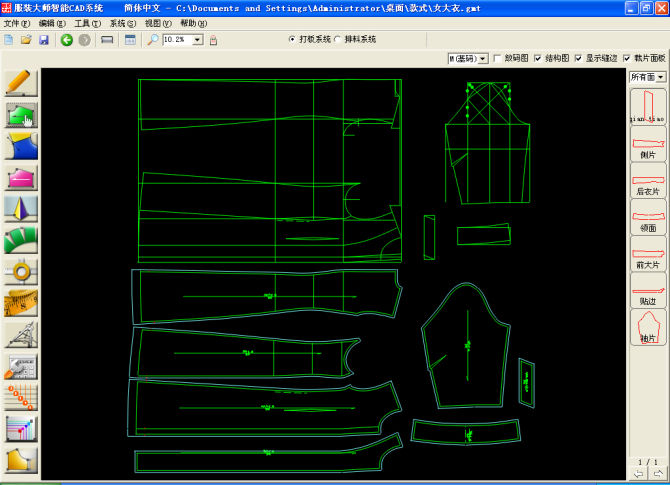This screenshot has width=670, height=485.
Task: Select the pencil drawing tool
Action: (x=21, y=83)
